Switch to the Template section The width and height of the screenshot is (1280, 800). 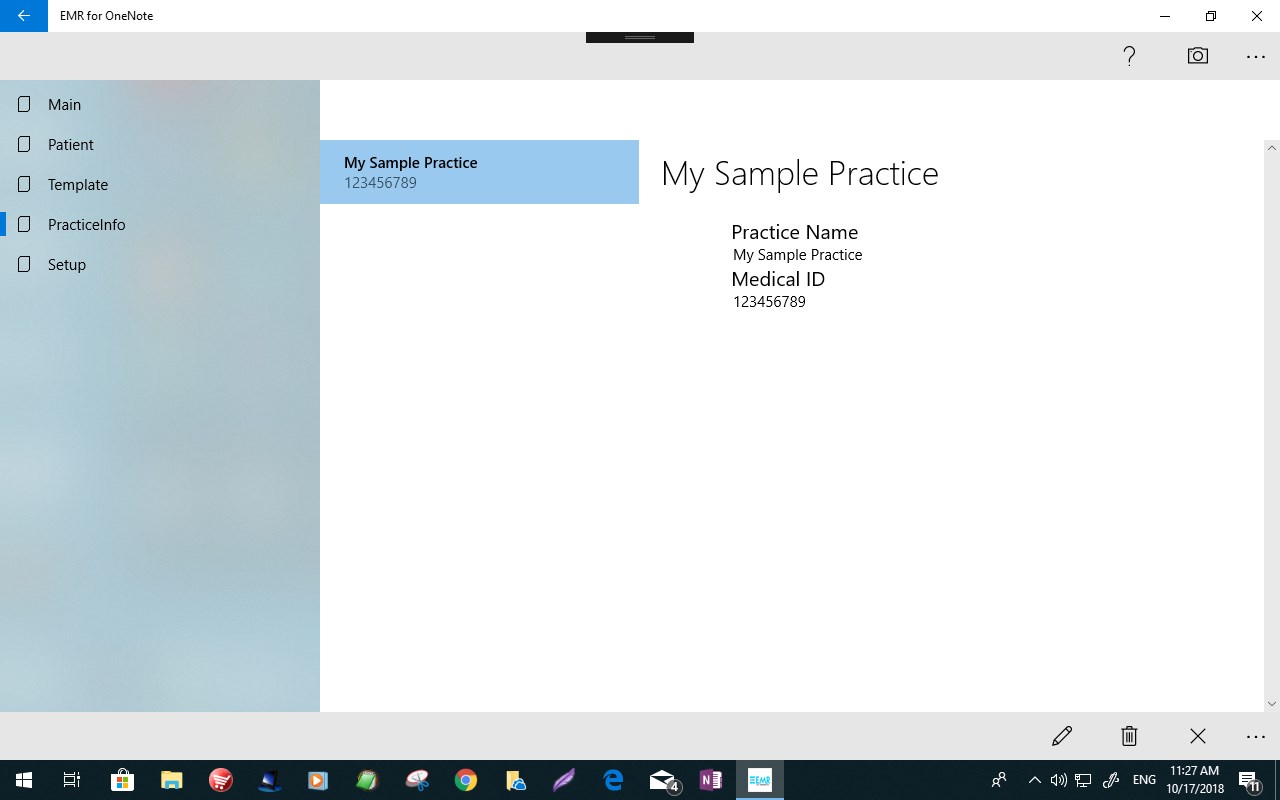tap(77, 184)
